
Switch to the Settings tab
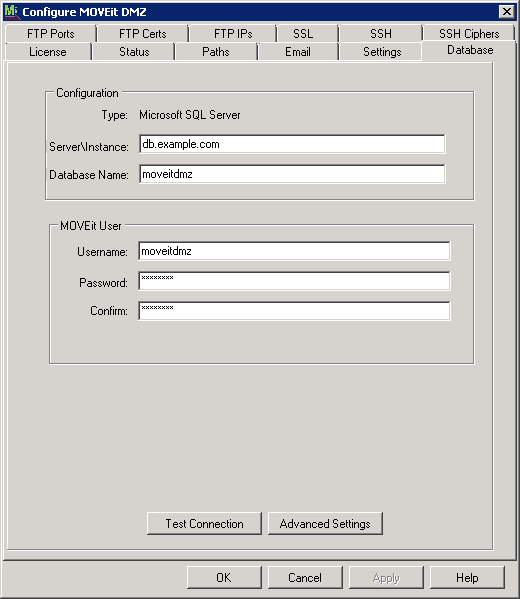click(382, 52)
